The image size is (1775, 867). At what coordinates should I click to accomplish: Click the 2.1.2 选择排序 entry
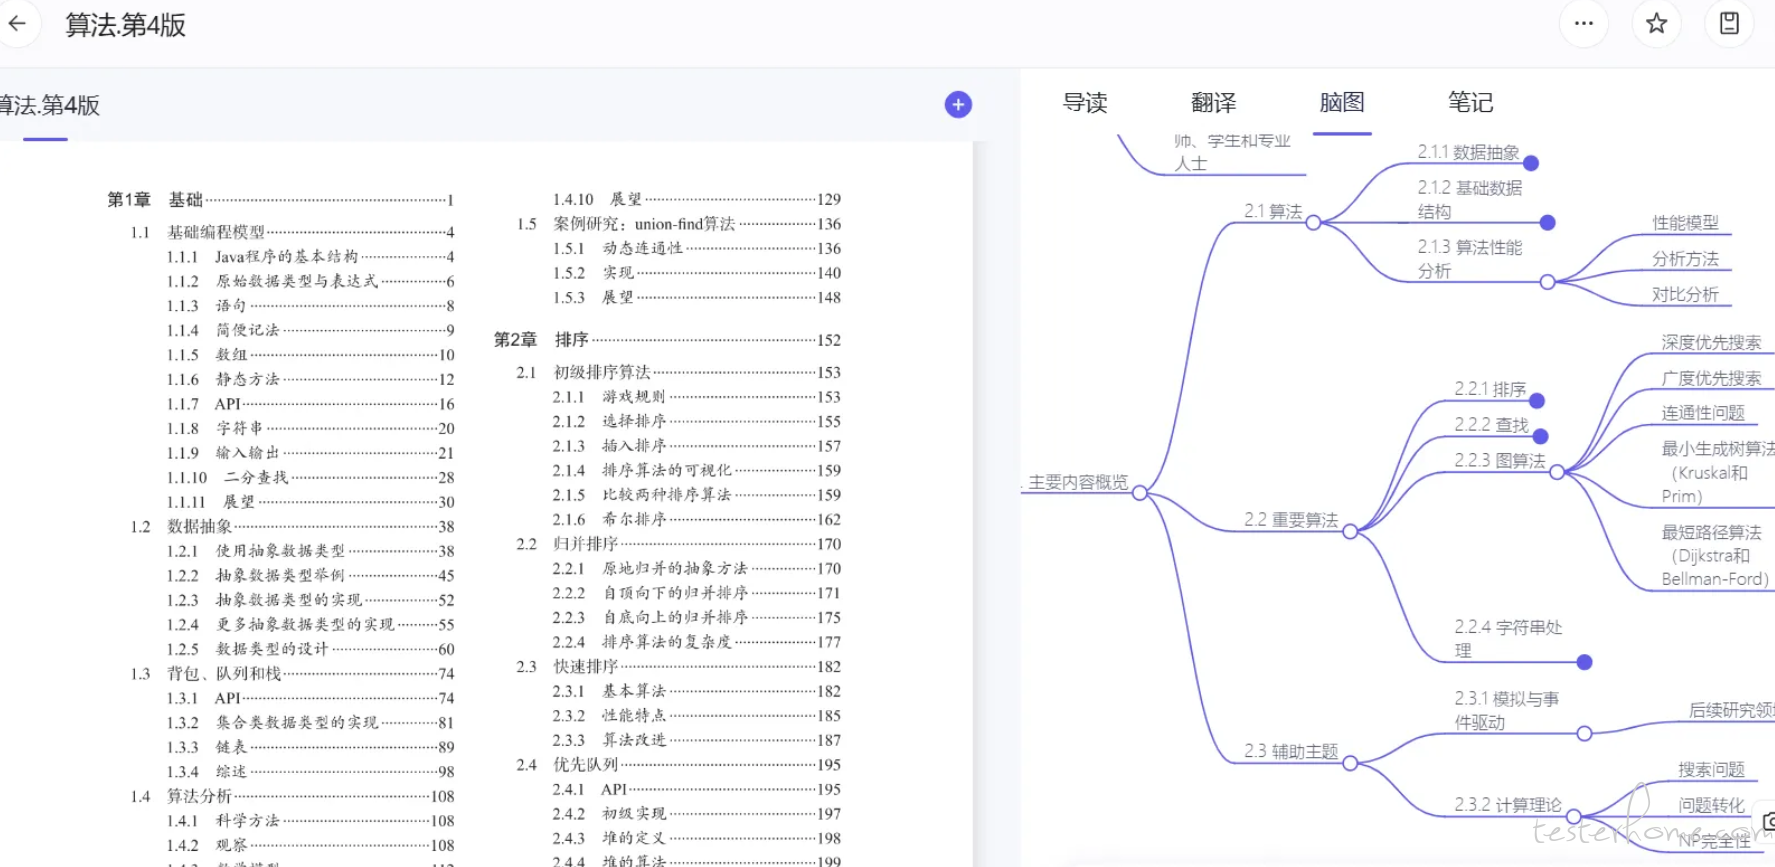point(697,421)
